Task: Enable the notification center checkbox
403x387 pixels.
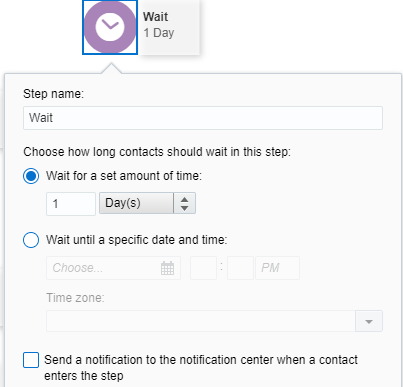Action: coord(31,360)
